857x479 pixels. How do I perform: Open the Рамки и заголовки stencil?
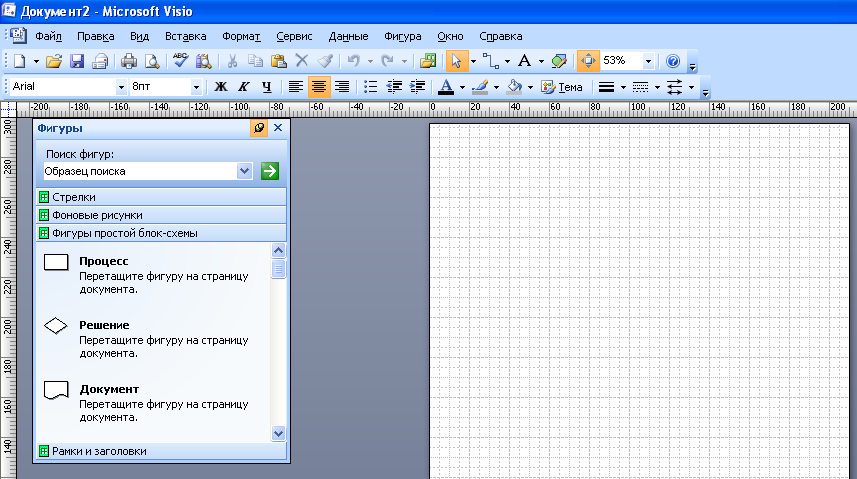pos(161,451)
